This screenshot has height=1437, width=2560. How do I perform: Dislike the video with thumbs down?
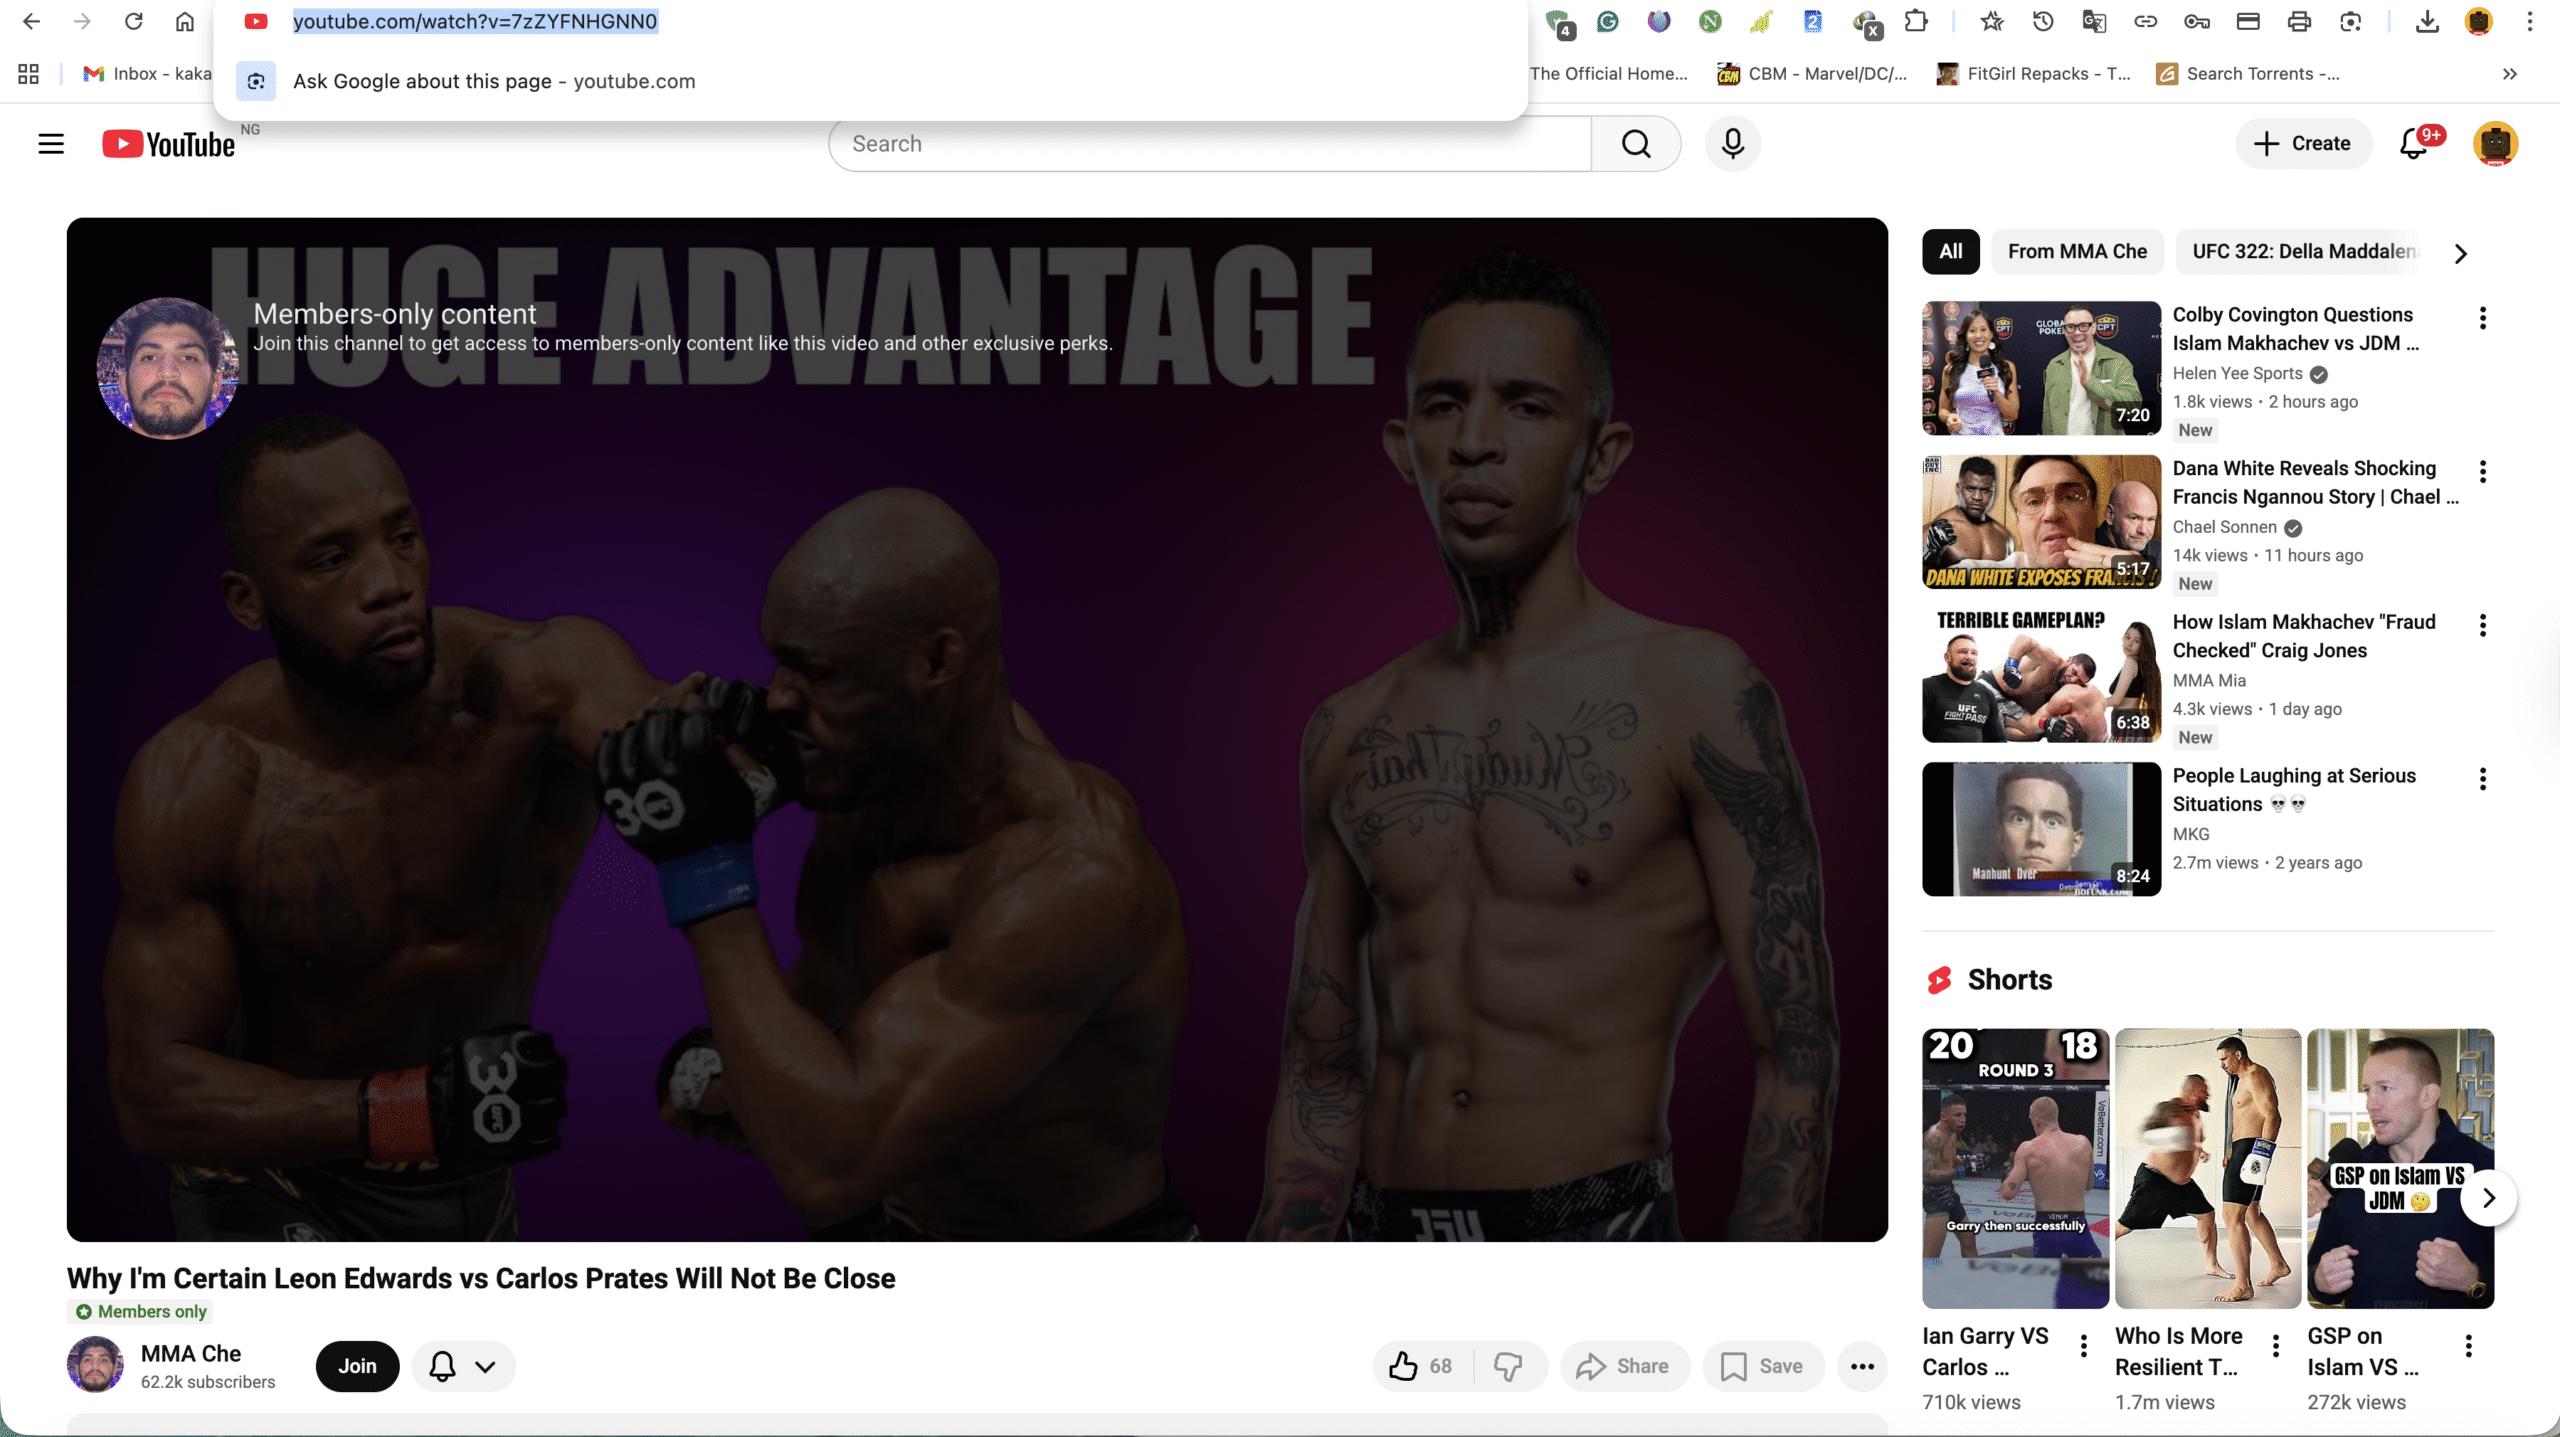coord(1508,1366)
